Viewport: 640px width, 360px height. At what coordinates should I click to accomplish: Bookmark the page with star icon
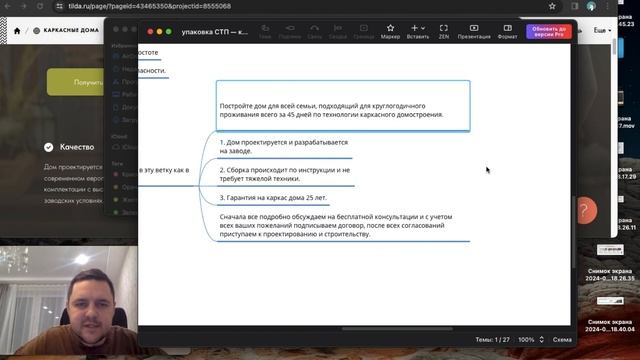(552, 6)
